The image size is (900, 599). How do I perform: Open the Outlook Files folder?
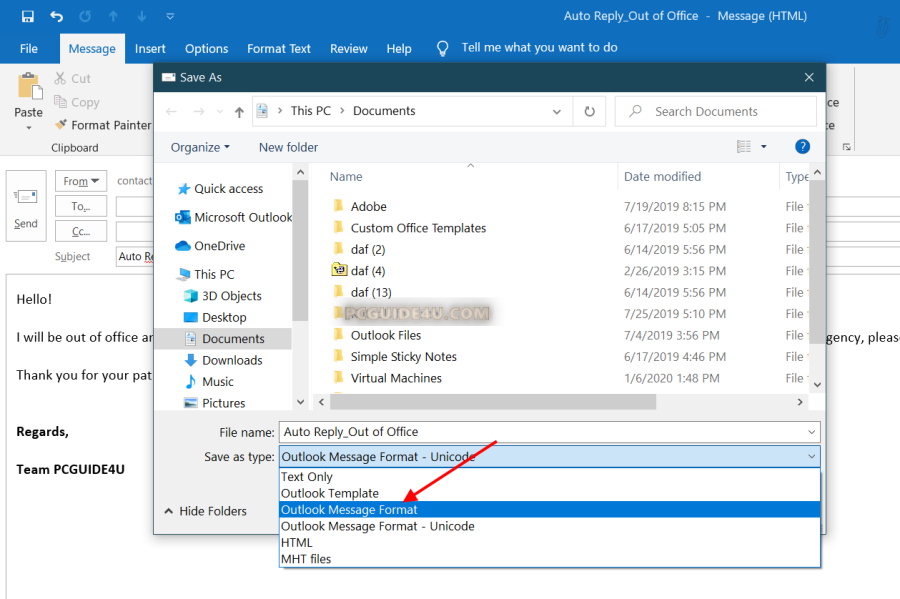point(385,335)
